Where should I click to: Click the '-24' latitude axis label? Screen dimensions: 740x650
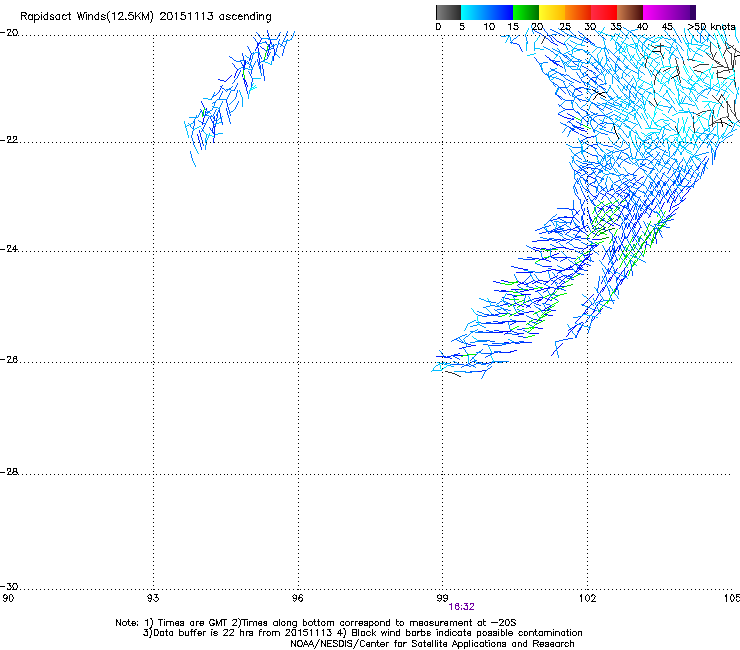click(x=9, y=249)
